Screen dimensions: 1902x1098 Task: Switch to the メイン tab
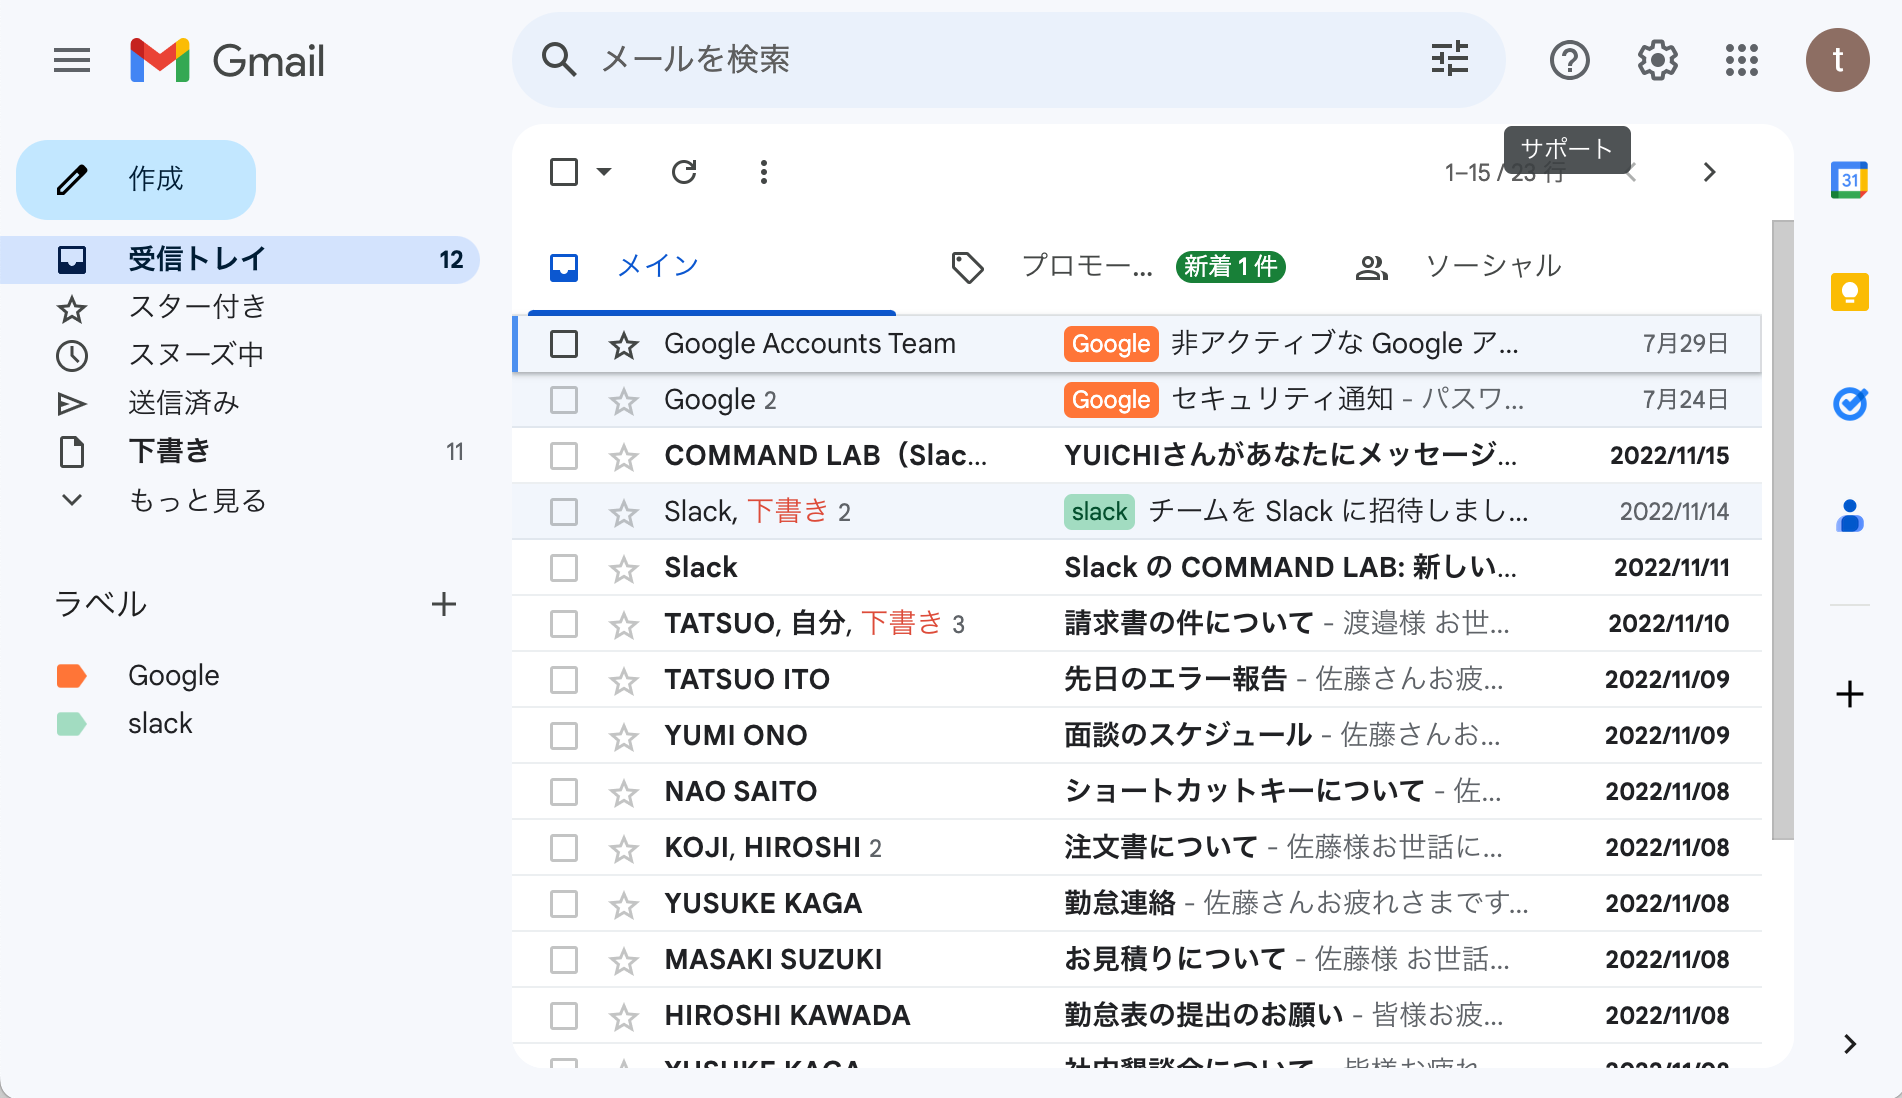click(x=712, y=266)
